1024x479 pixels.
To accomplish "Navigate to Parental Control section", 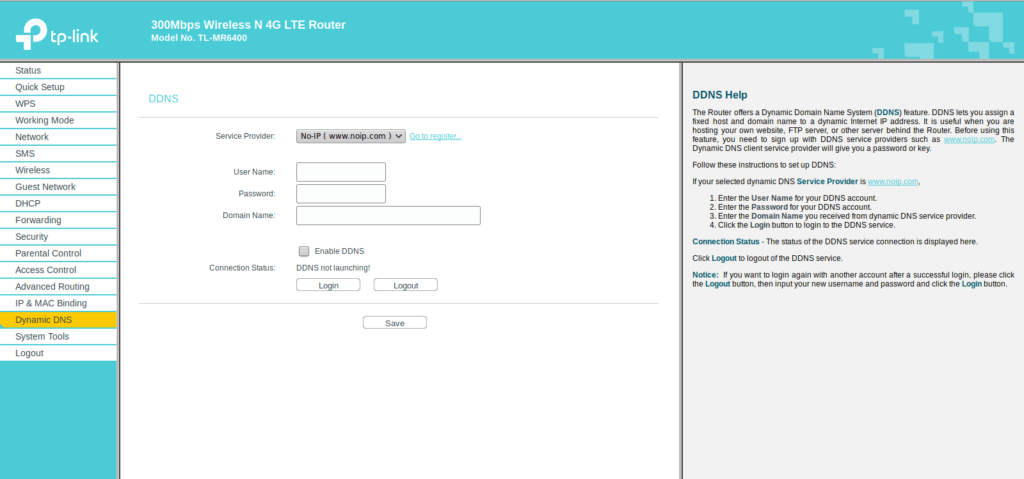I will pyautogui.click(x=48, y=253).
